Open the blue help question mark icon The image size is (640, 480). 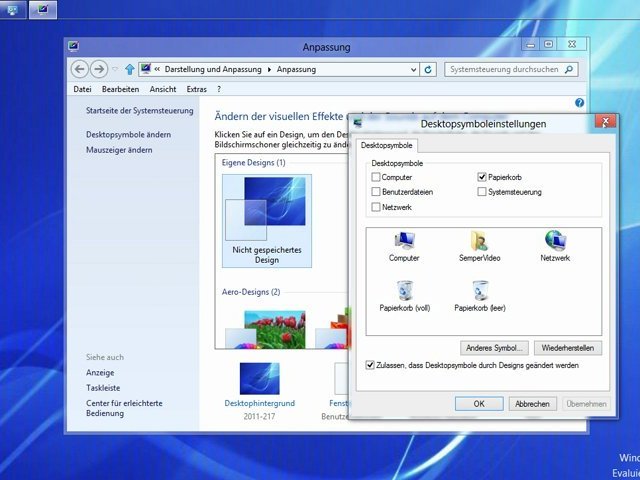(579, 103)
